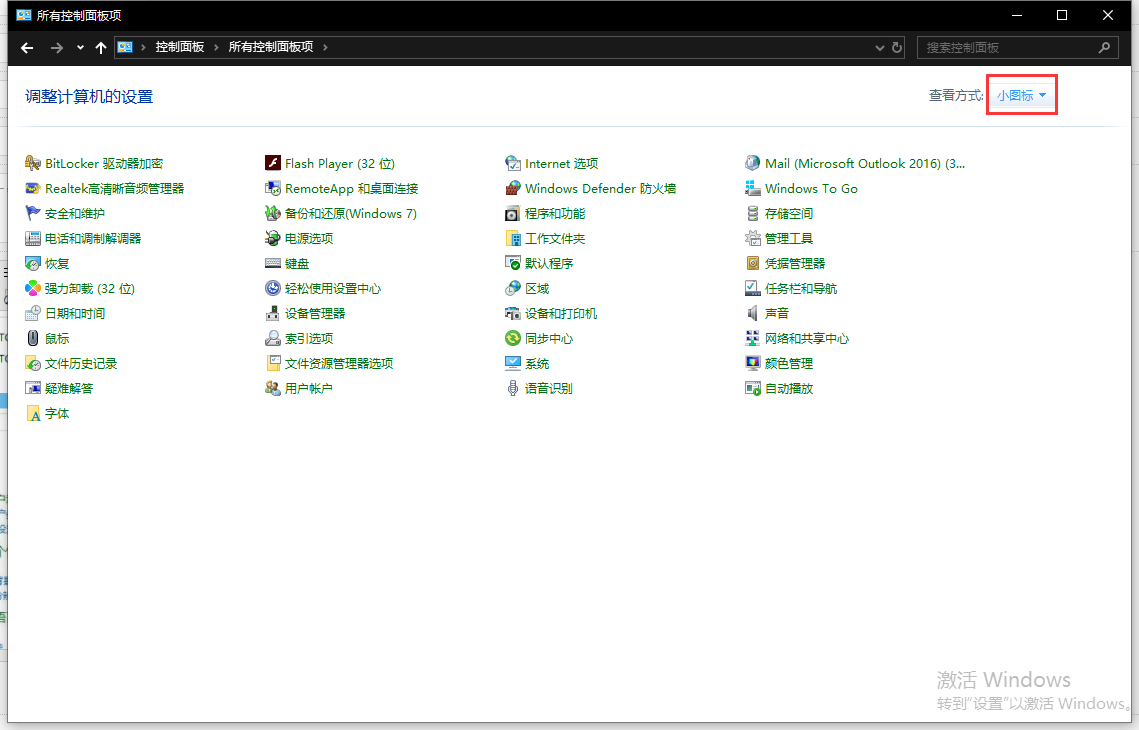Click the 同步中心 sync icon
The width and height of the screenshot is (1139, 730).
click(x=513, y=338)
